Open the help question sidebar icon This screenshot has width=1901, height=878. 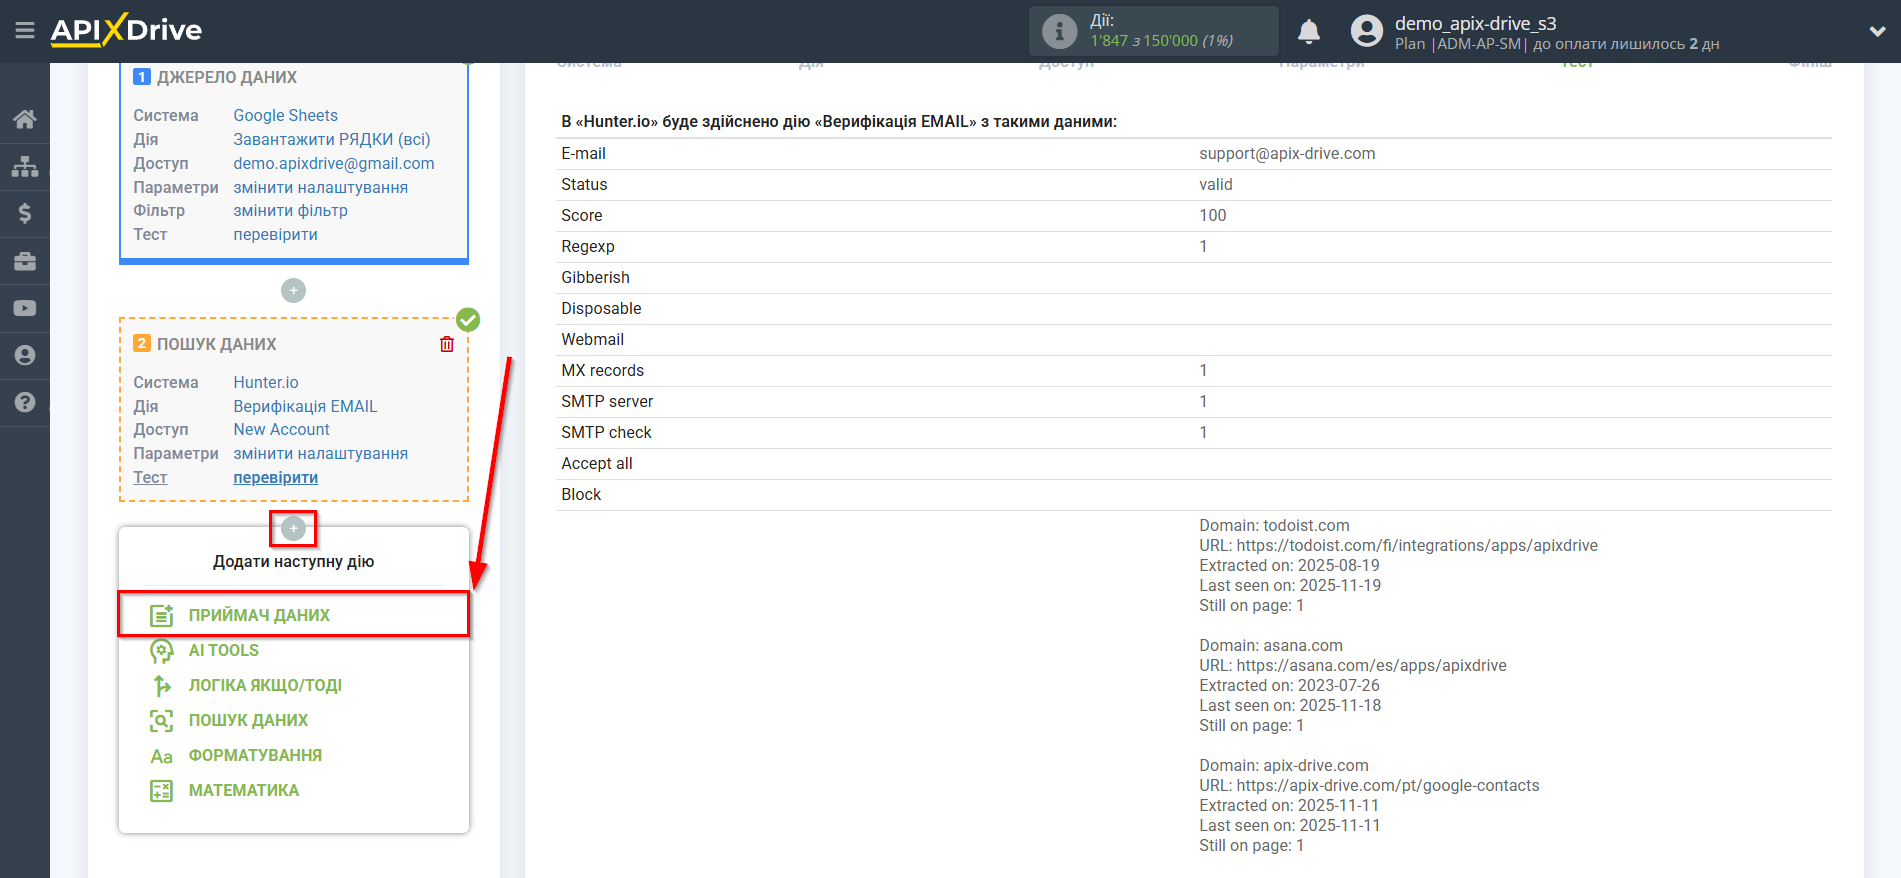pyautogui.click(x=25, y=402)
